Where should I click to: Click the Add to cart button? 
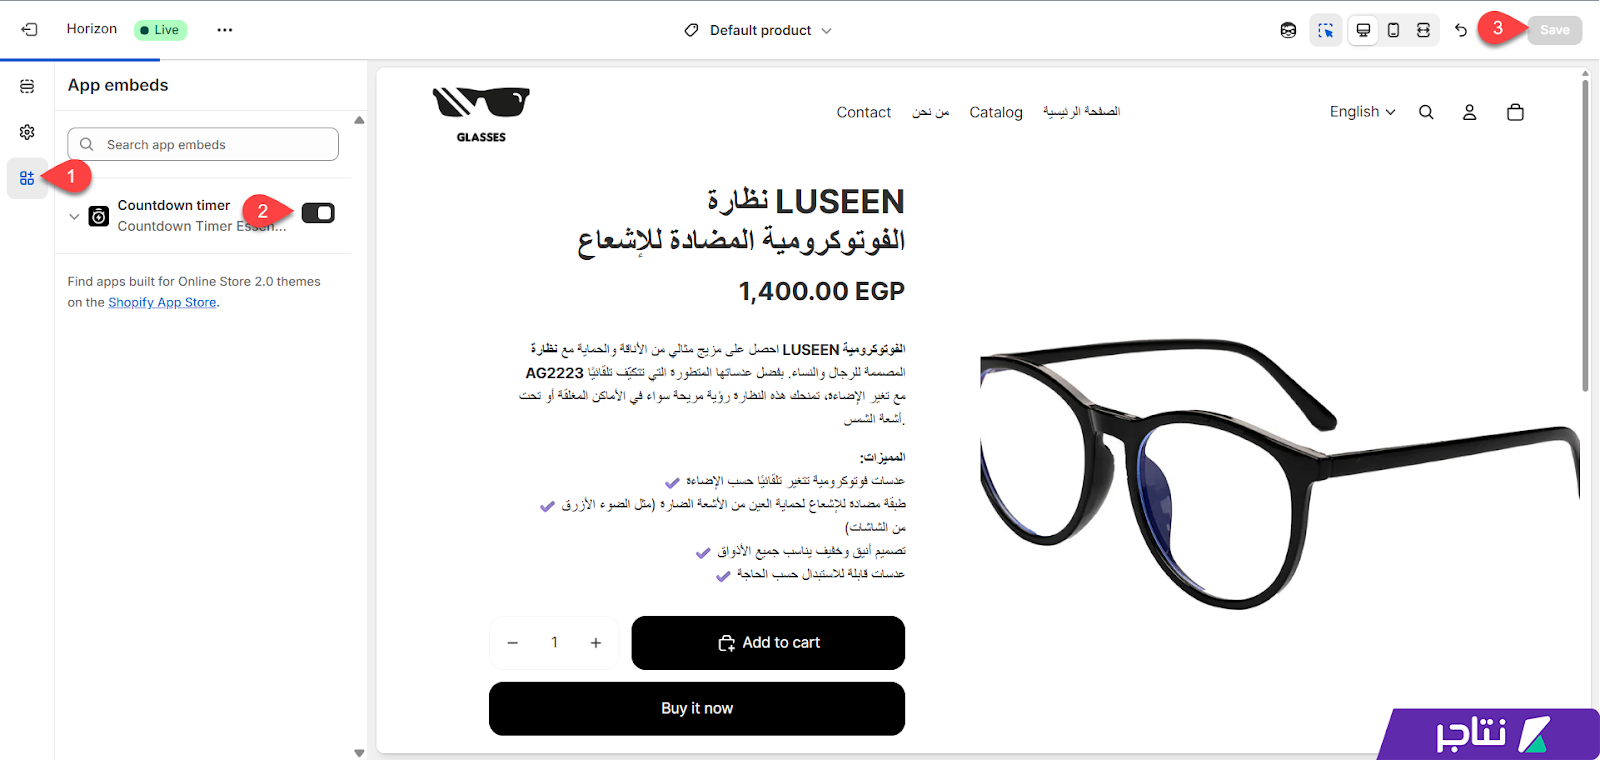(768, 643)
